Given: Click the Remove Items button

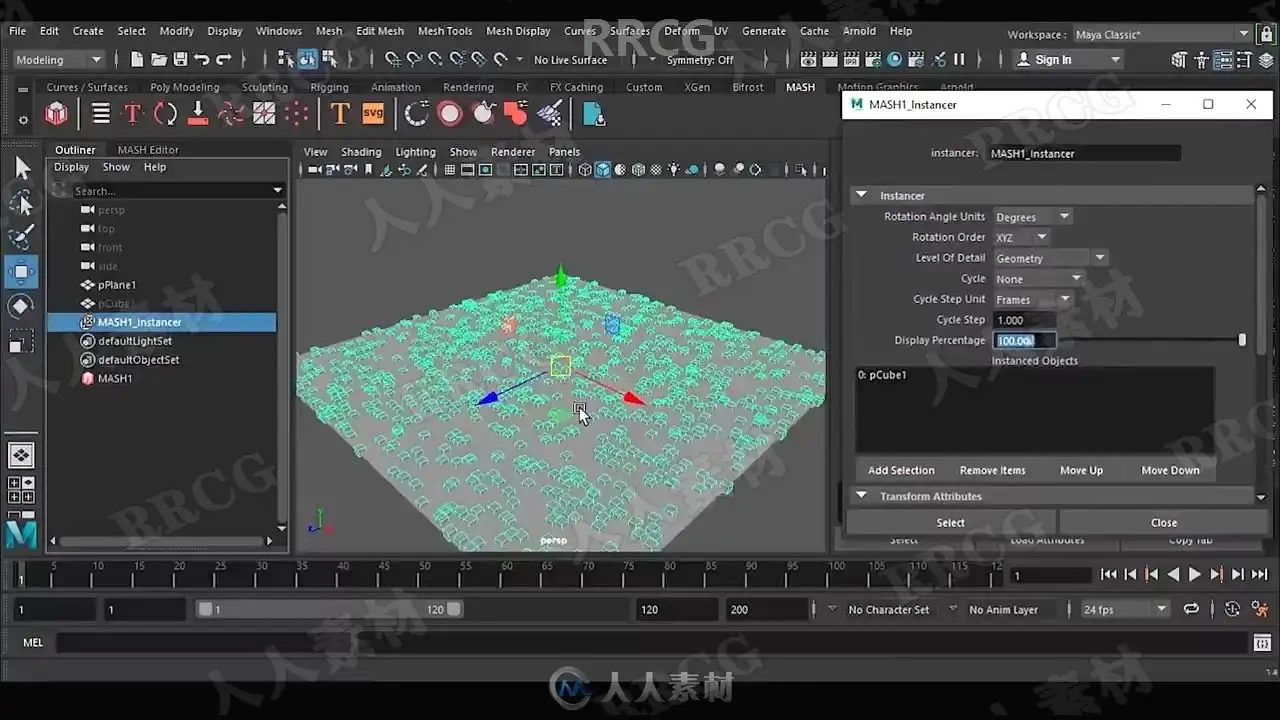Looking at the screenshot, I should click(992, 470).
